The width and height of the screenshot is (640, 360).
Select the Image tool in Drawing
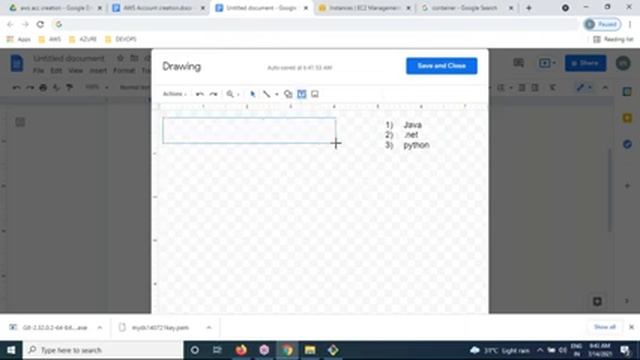pos(315,94)
